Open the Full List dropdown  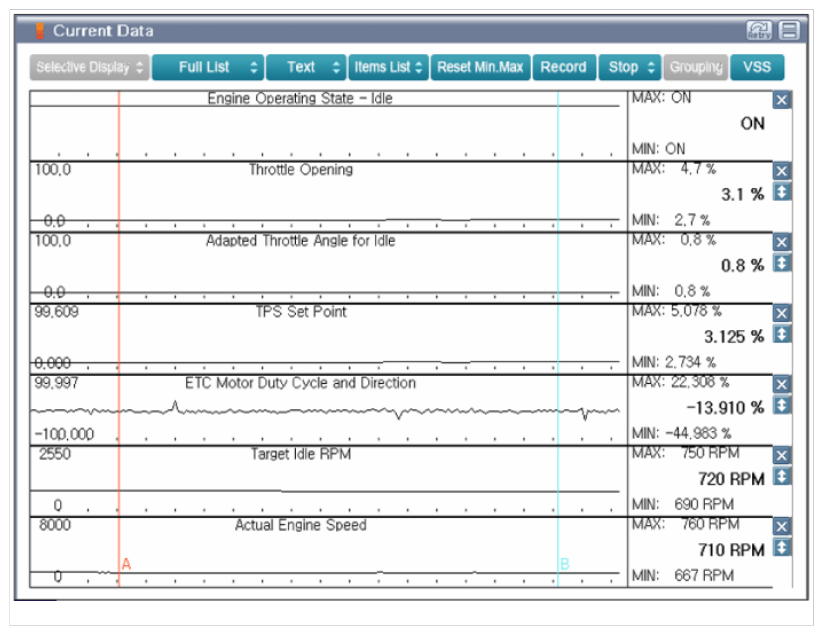208,67
